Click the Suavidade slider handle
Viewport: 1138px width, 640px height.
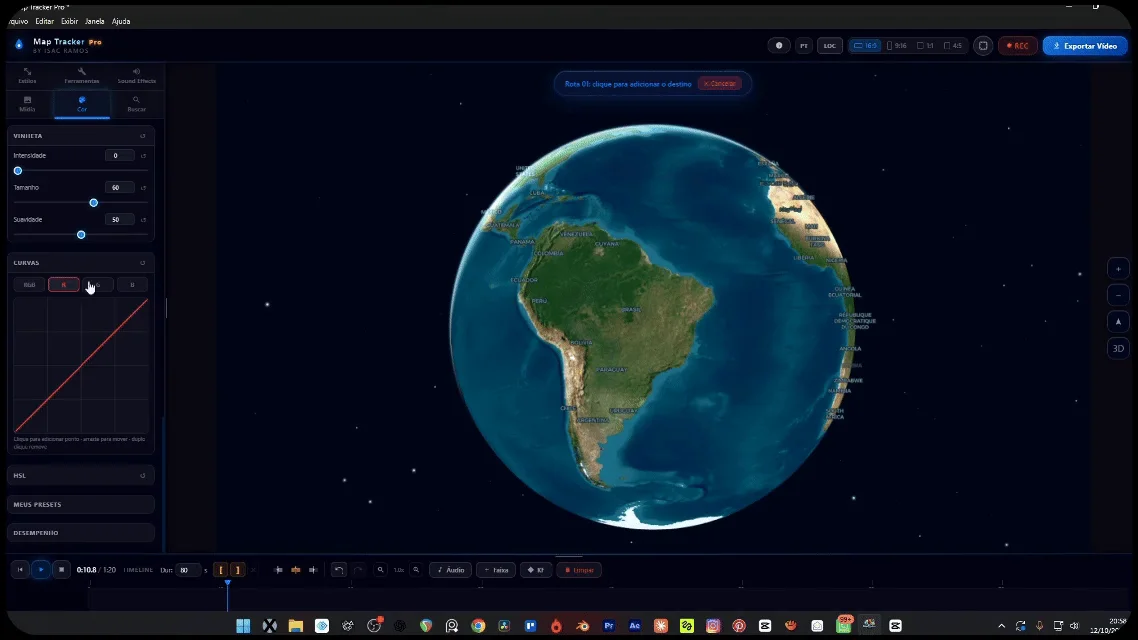coord(81,234)
